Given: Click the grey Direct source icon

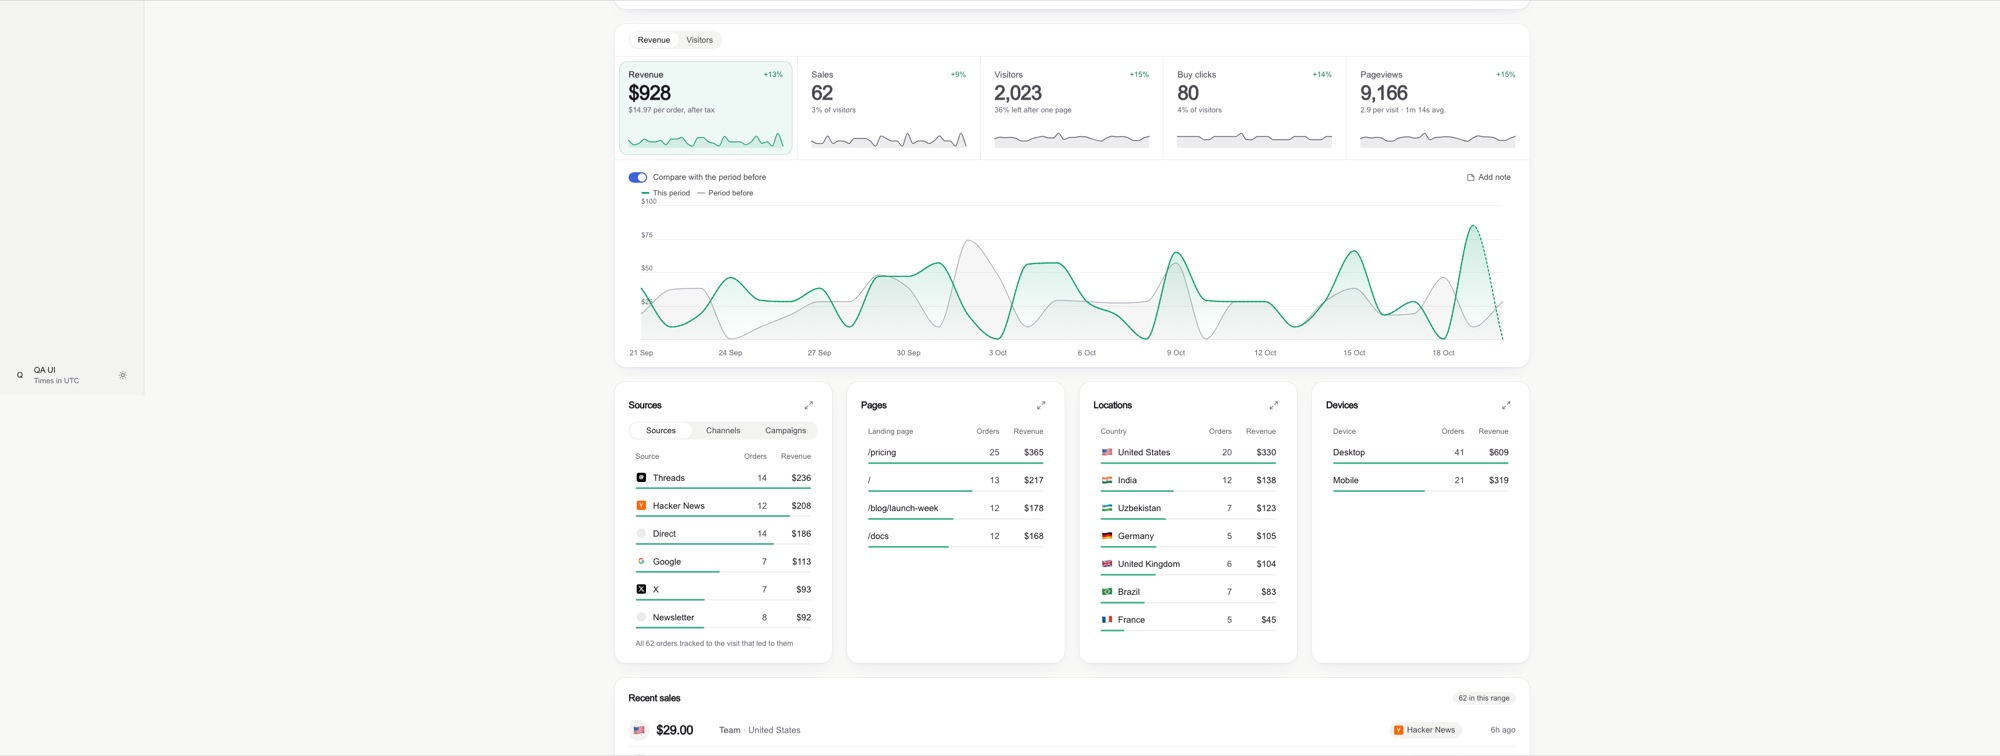Looking at the screenshot, I should [641, 534].
